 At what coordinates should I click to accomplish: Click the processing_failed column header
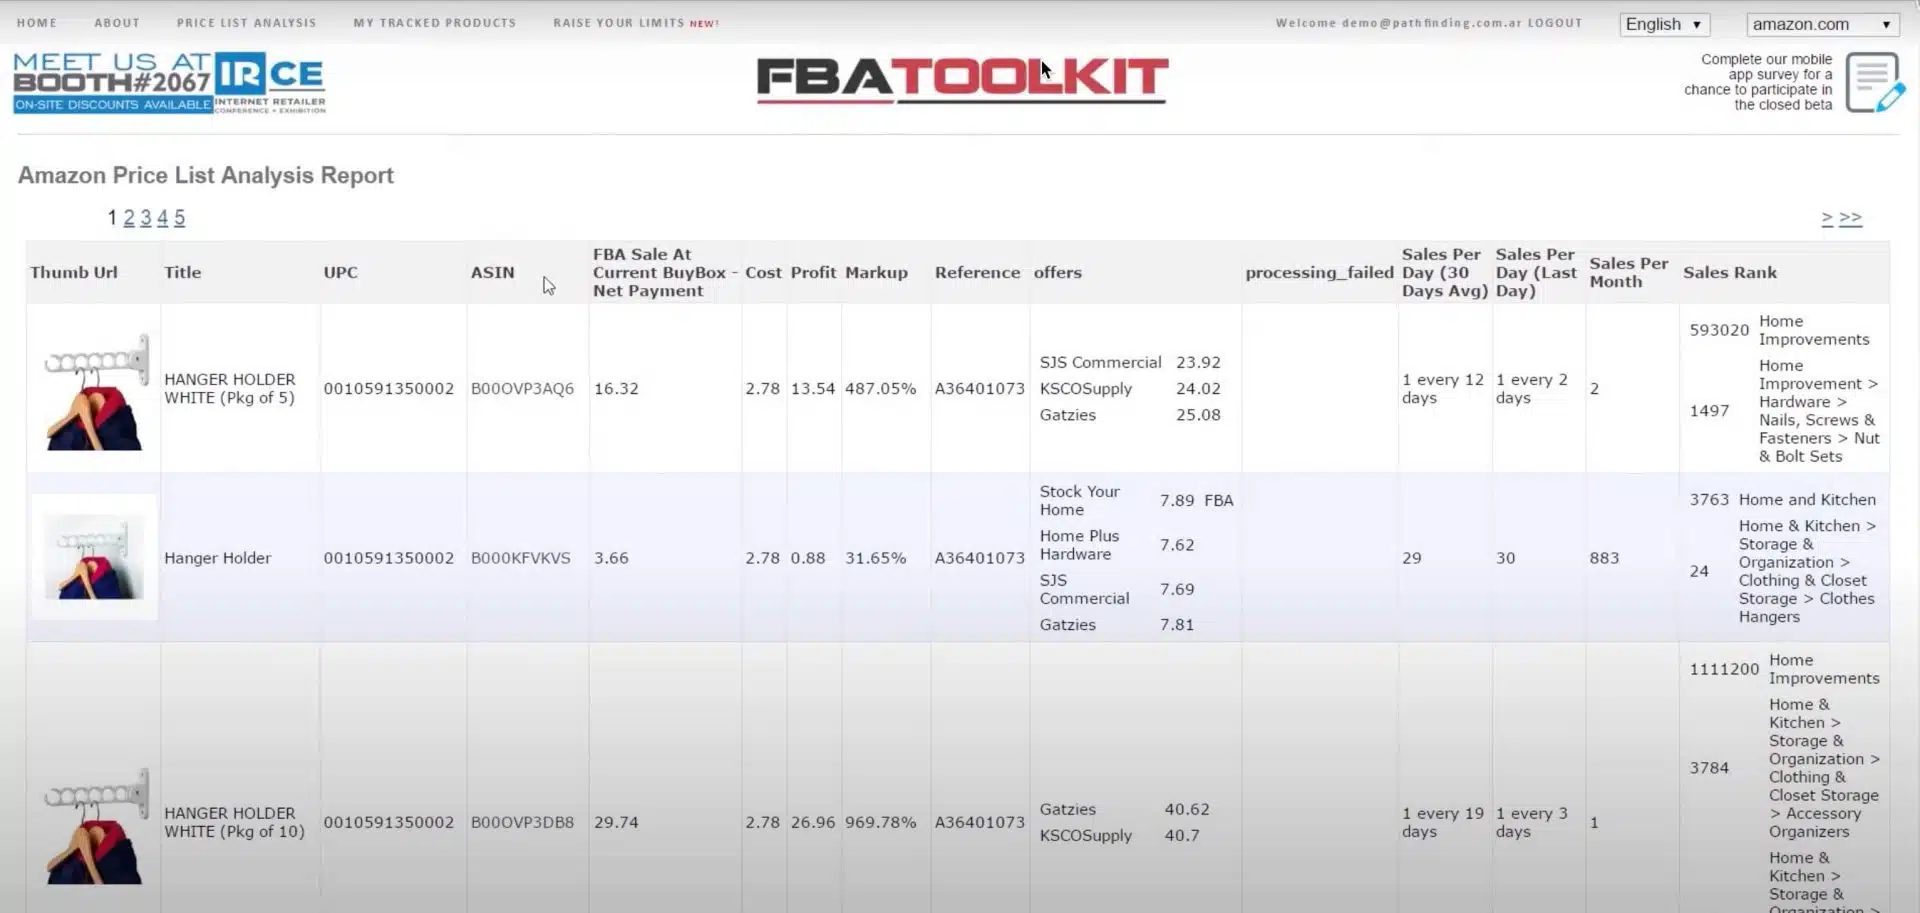point(1319,272)
